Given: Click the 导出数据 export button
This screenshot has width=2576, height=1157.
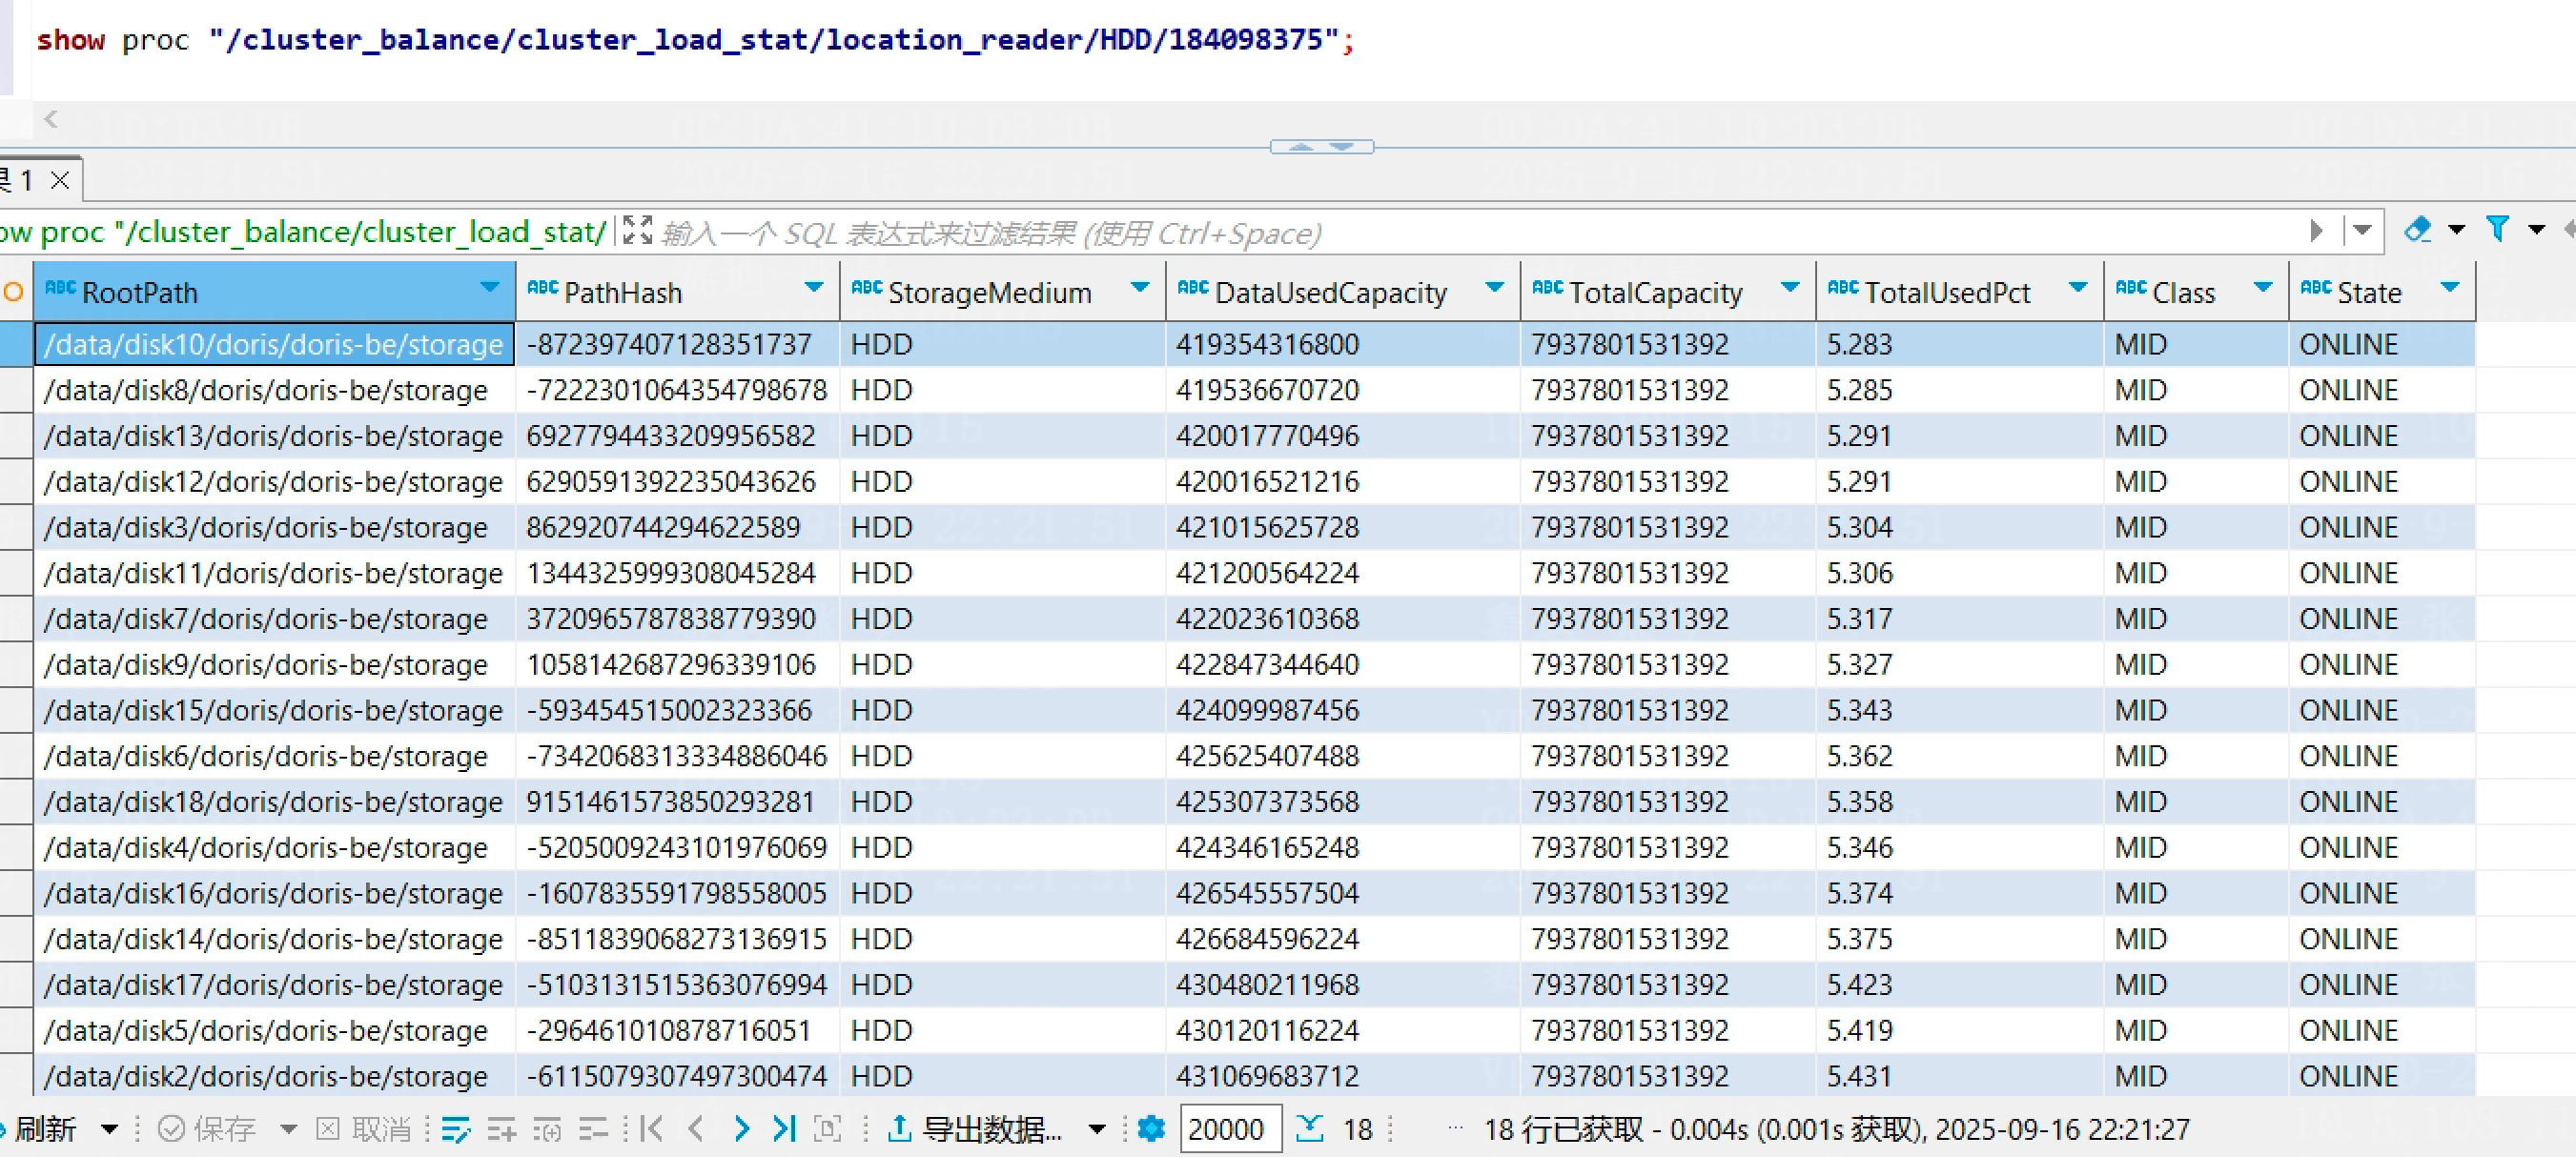Looking at the screenshot, I should point(973,1130).
